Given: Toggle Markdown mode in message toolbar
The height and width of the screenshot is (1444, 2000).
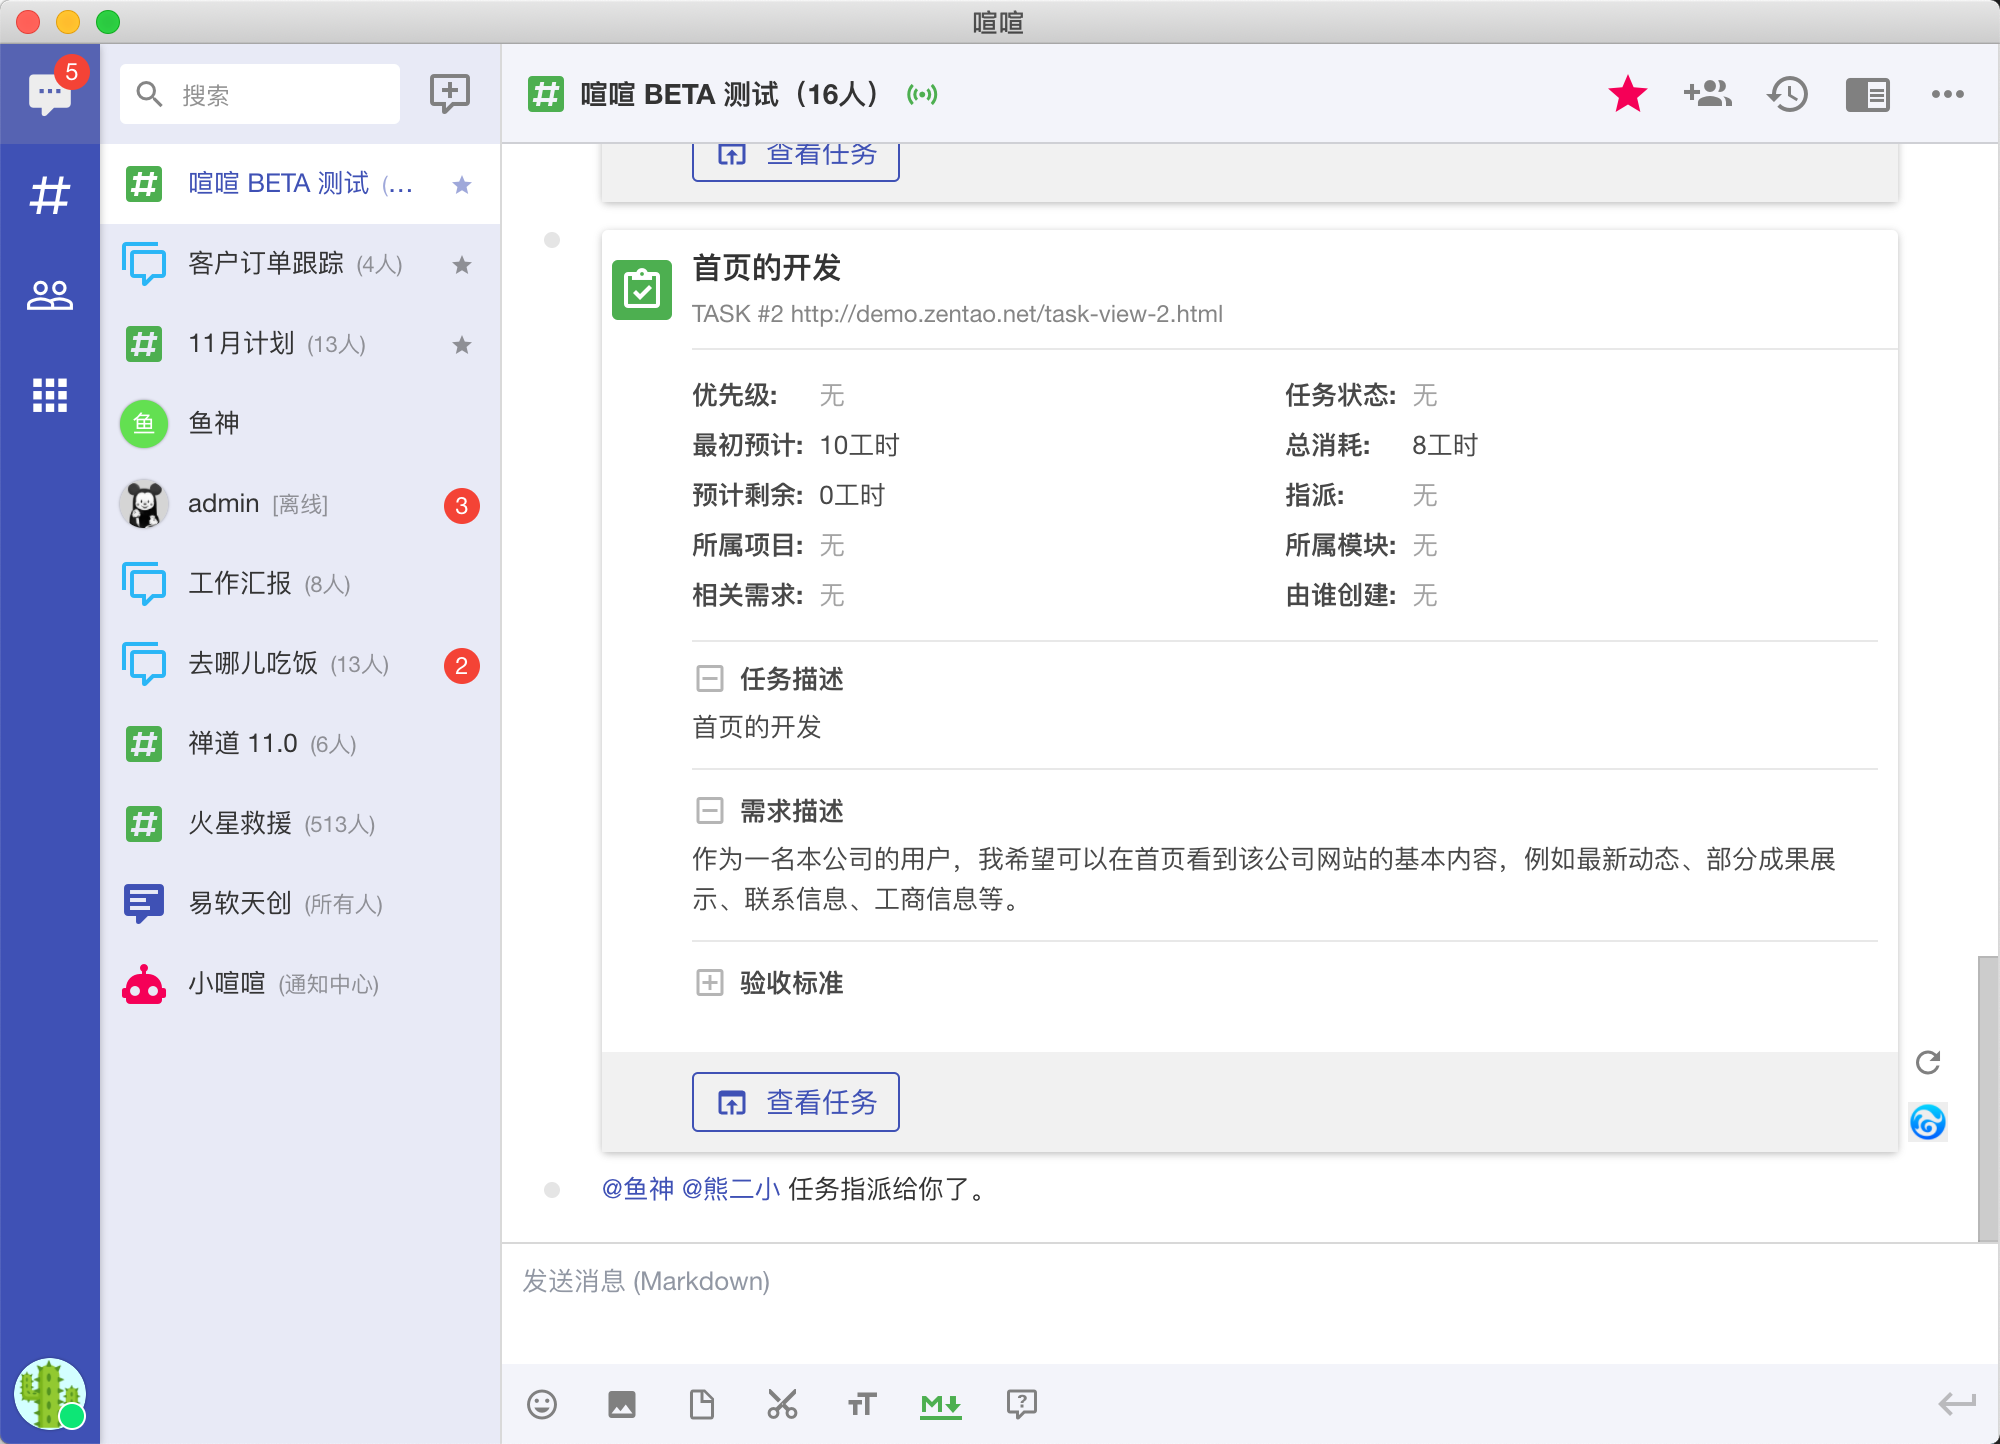Looking at the screenshot, I should 940,1405.
